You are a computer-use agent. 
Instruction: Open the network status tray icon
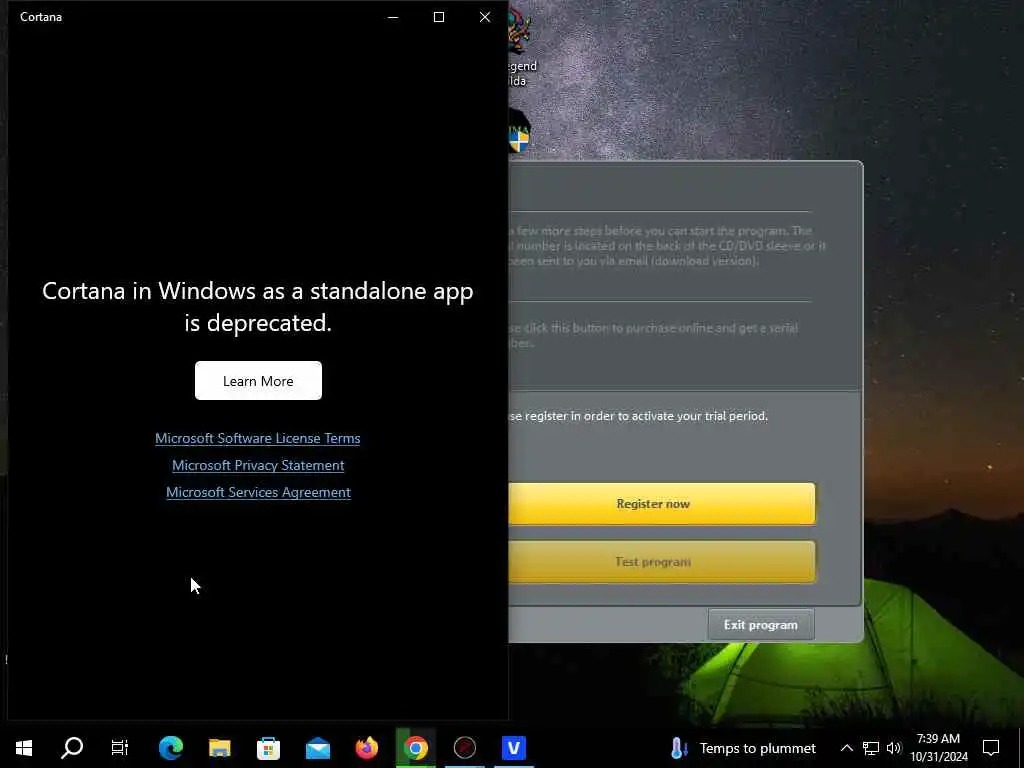tap(871, 748)
